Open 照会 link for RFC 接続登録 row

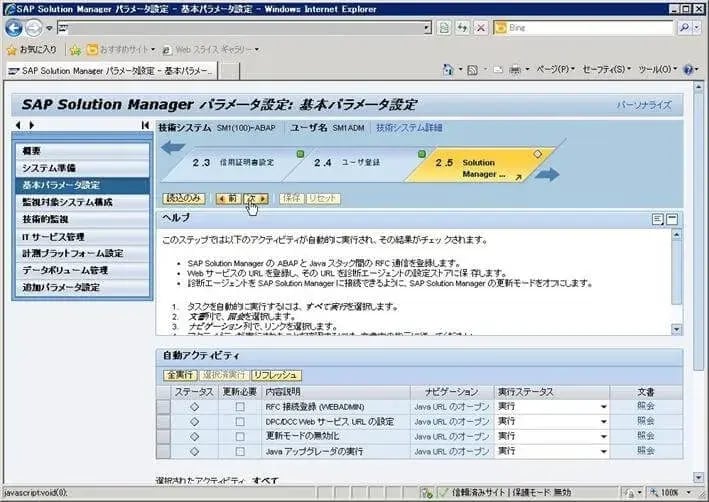coord(646,406)
